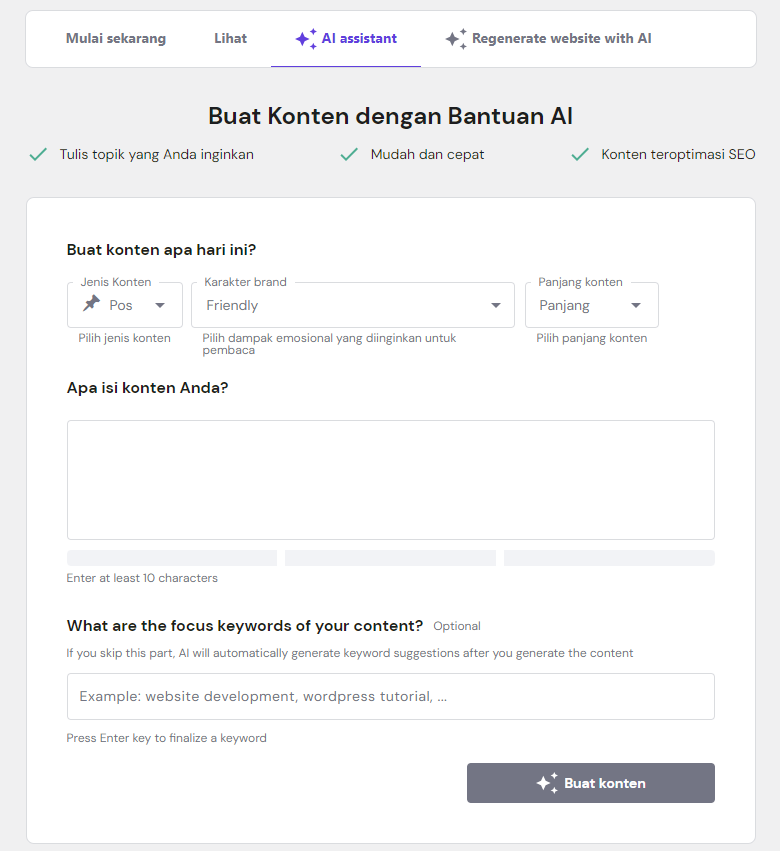Switch to the Mulai sekarang tab
Screen dimensions: 780x851
(115, 38)
